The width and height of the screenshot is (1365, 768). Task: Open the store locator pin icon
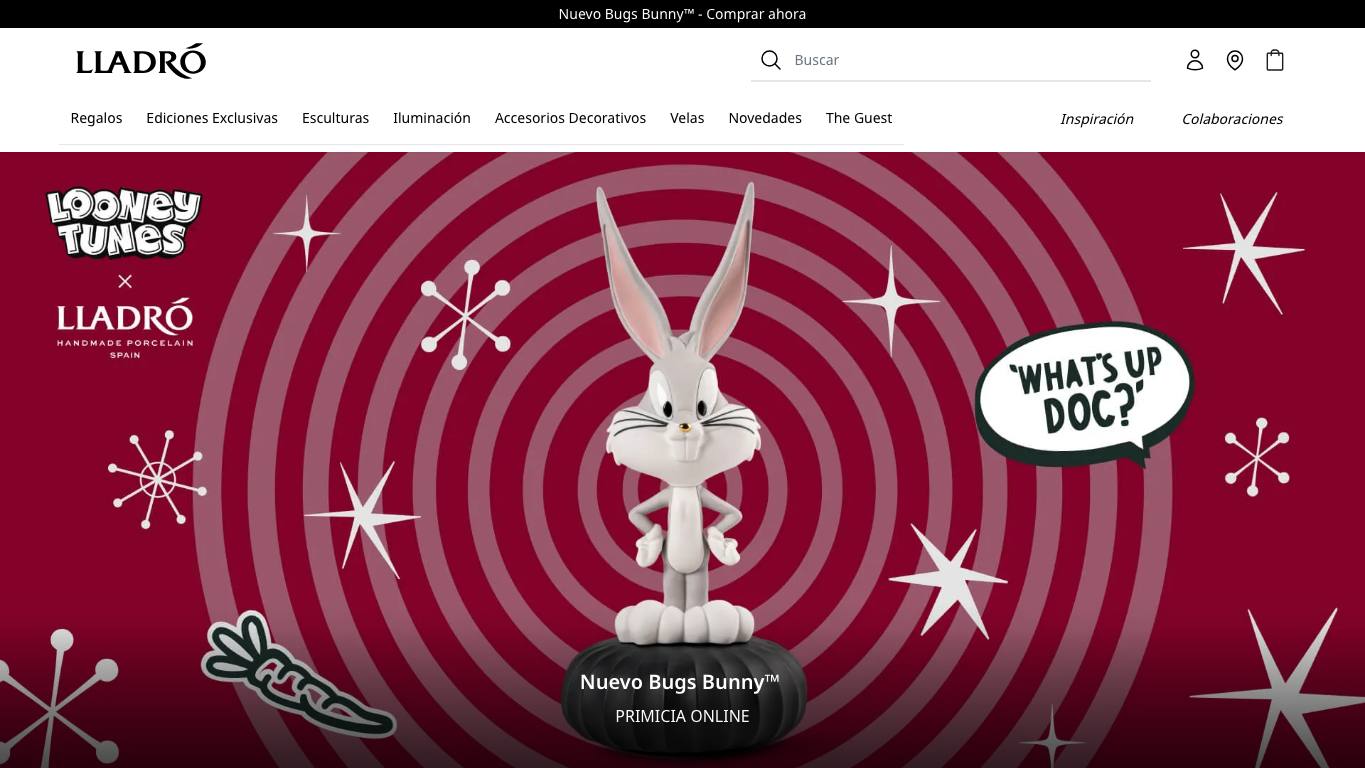point(1235,60)
